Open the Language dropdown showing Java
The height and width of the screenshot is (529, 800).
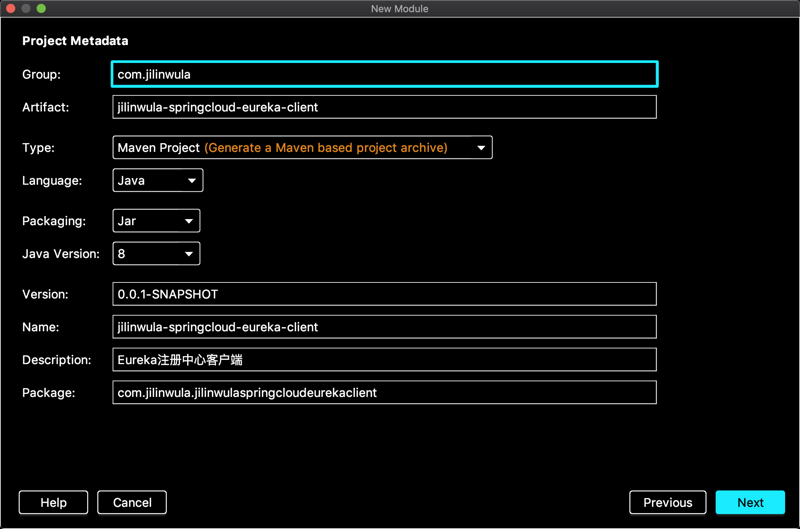158,181
